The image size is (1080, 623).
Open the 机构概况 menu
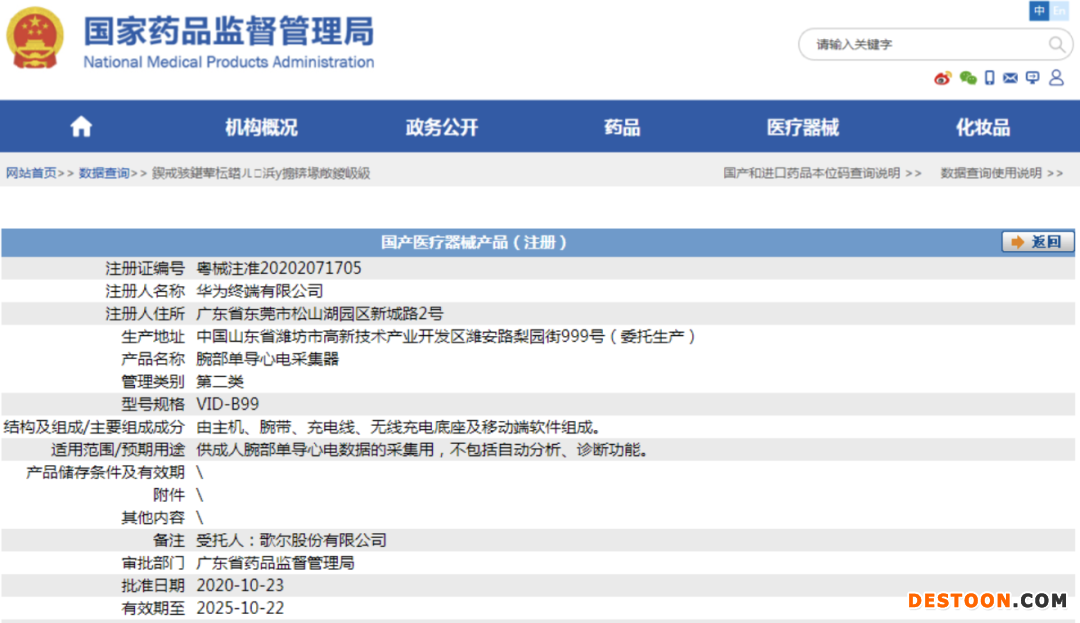261,127
